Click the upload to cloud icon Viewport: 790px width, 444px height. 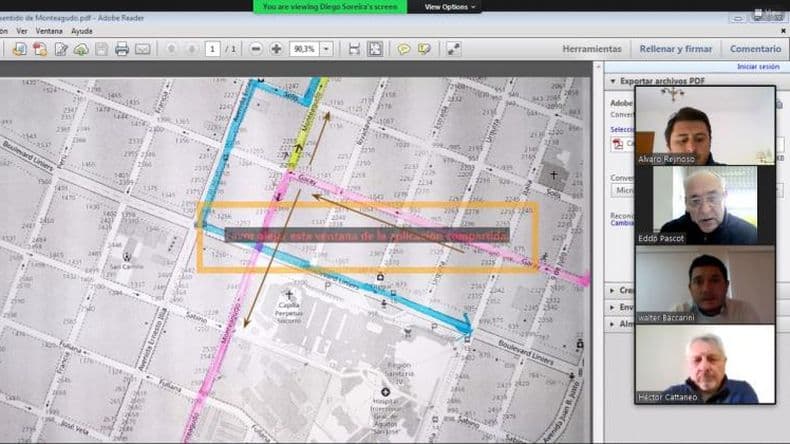[81, 49]
